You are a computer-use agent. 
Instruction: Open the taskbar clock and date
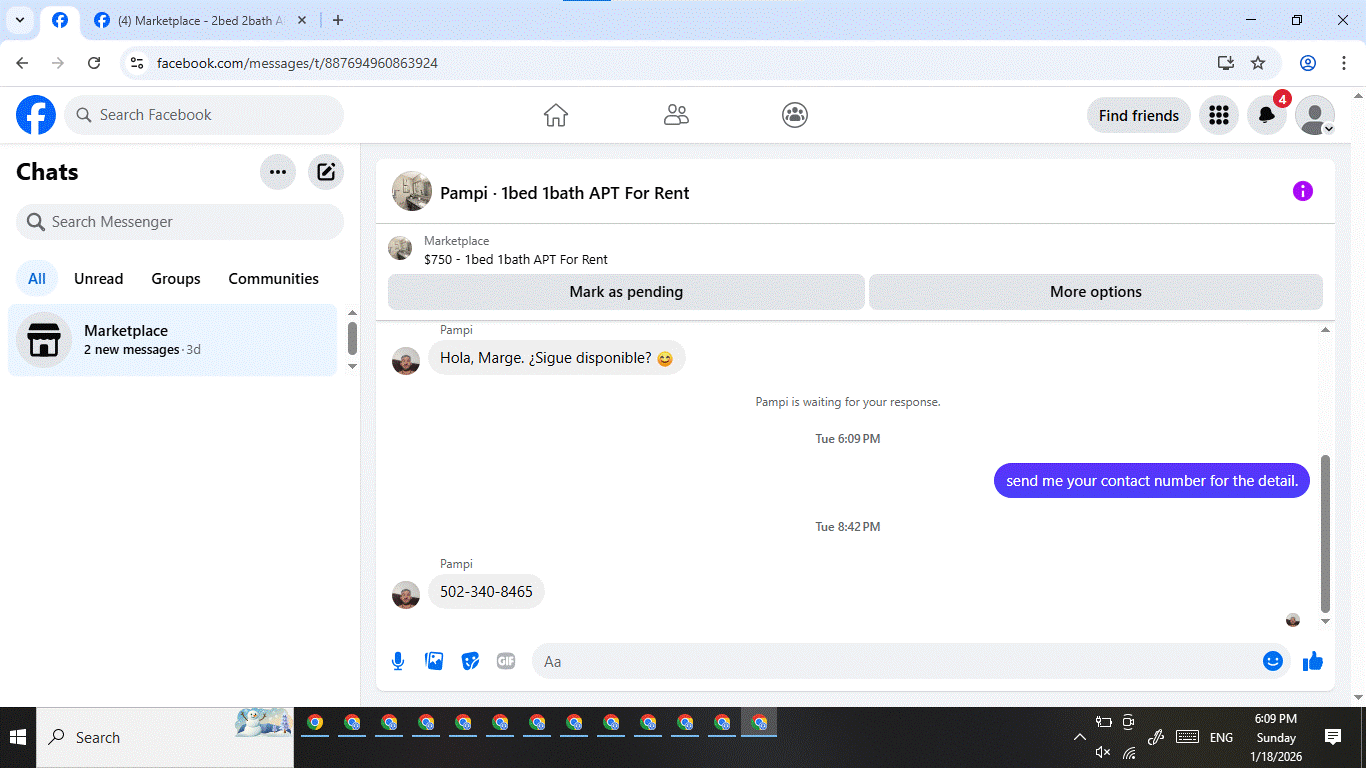[x=1276, y=737]
